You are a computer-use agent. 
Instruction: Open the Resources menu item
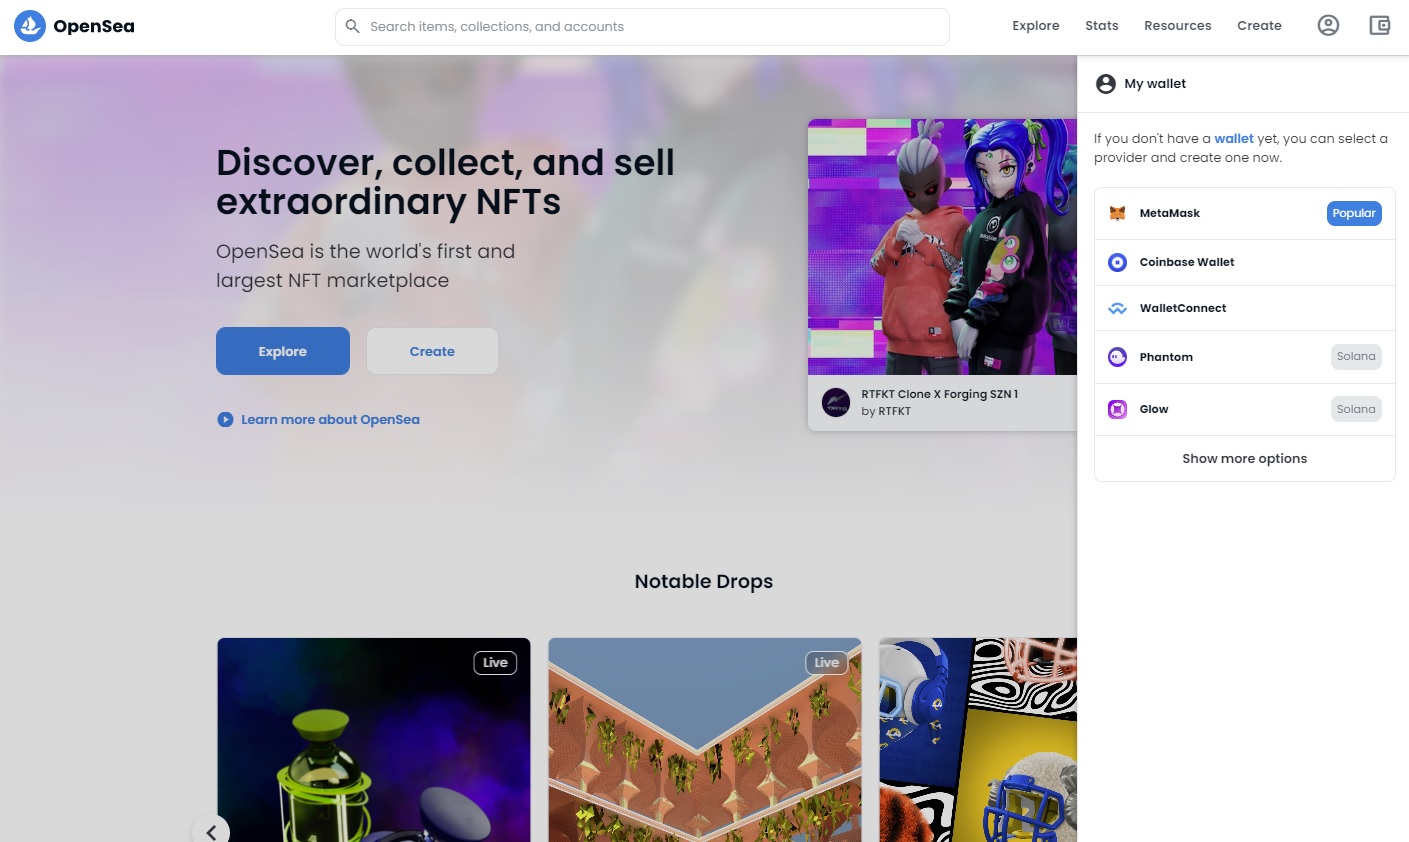click(x=1177, y=25)
